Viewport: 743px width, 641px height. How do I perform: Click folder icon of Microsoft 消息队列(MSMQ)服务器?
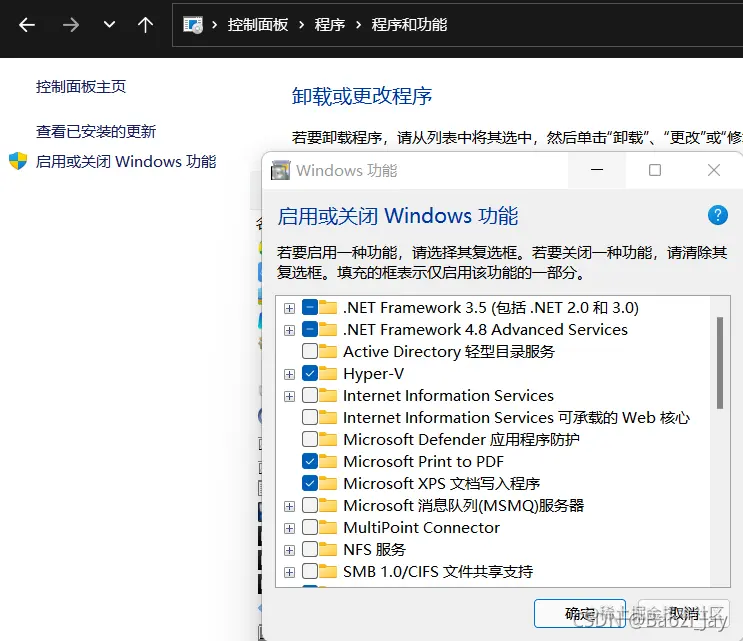(328, 505)
